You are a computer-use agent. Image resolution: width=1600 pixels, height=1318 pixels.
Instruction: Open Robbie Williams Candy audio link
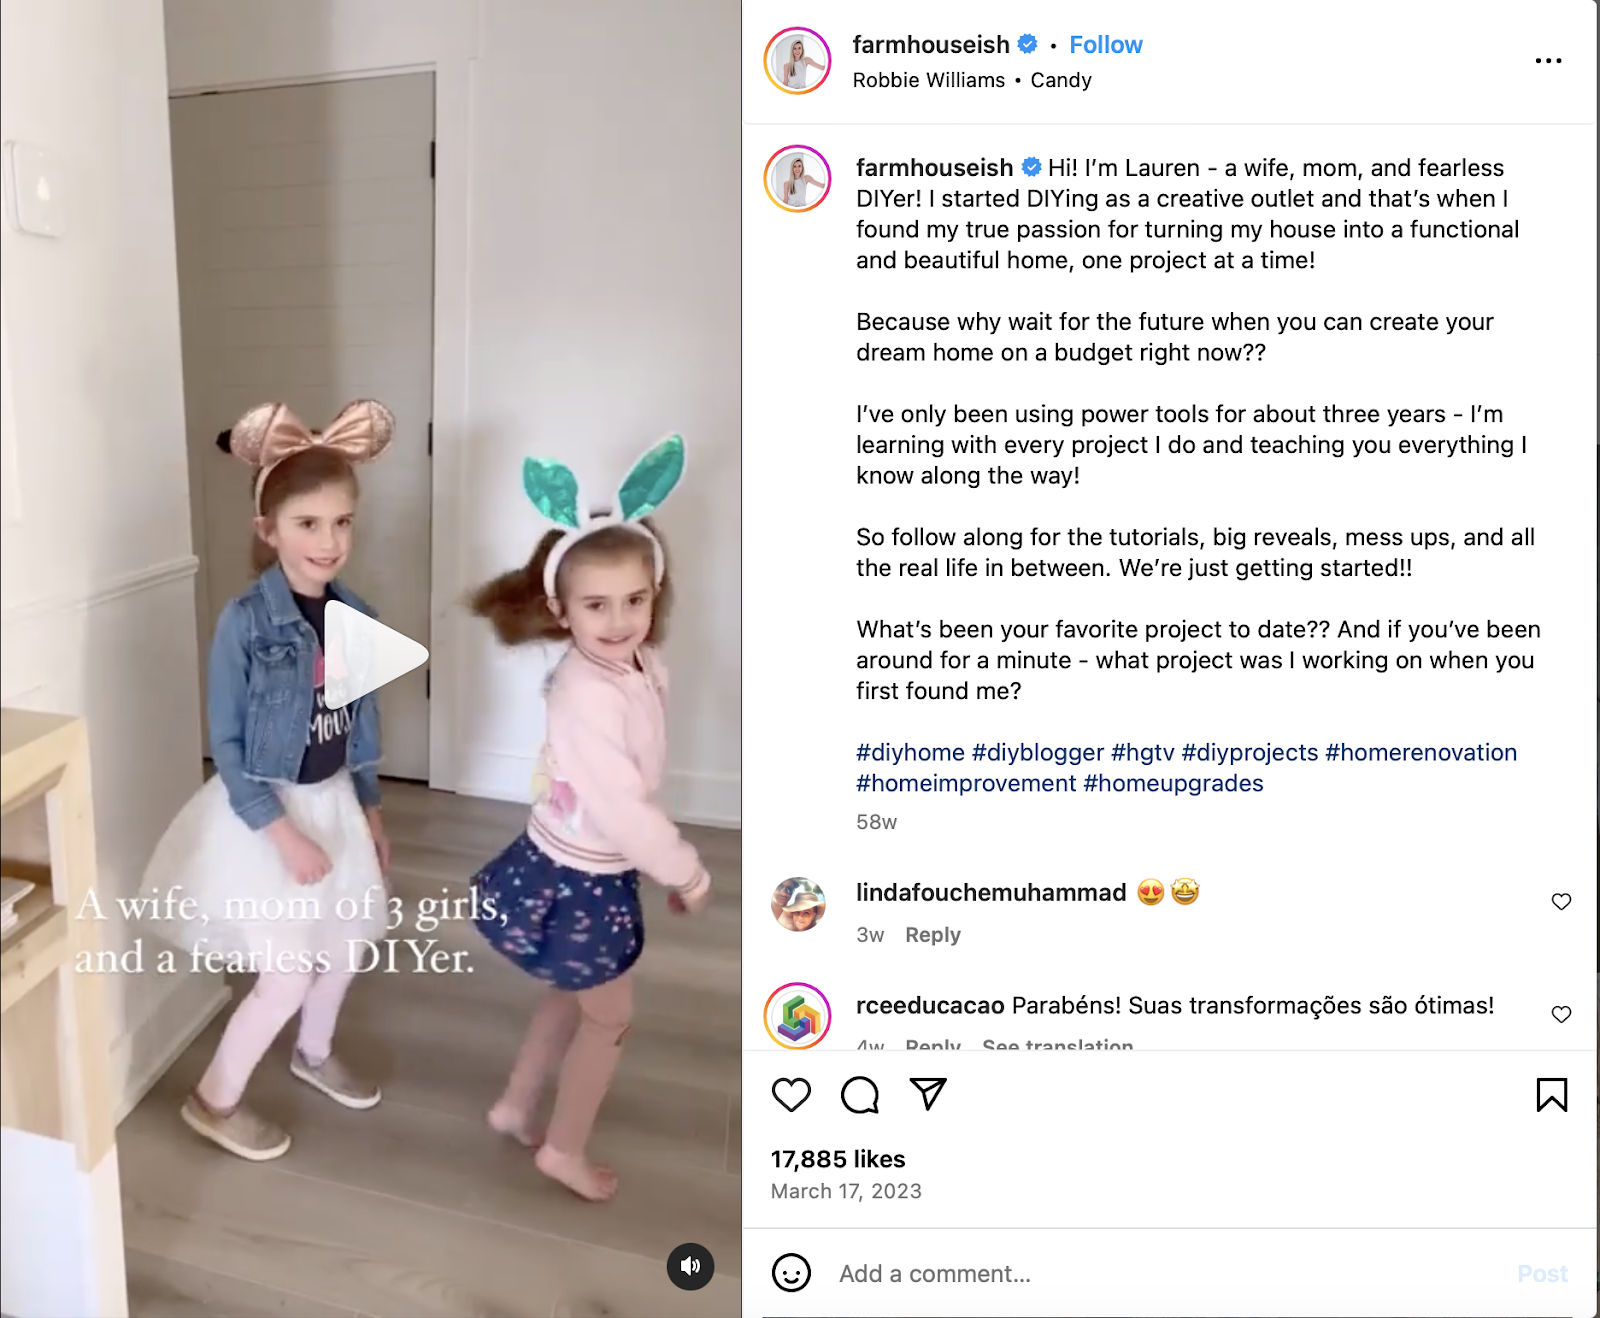971,80
